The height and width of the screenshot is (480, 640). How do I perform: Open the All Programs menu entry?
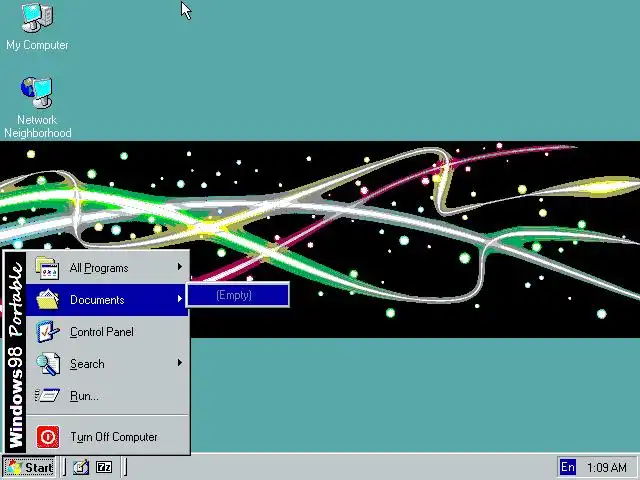pos(107,268)
